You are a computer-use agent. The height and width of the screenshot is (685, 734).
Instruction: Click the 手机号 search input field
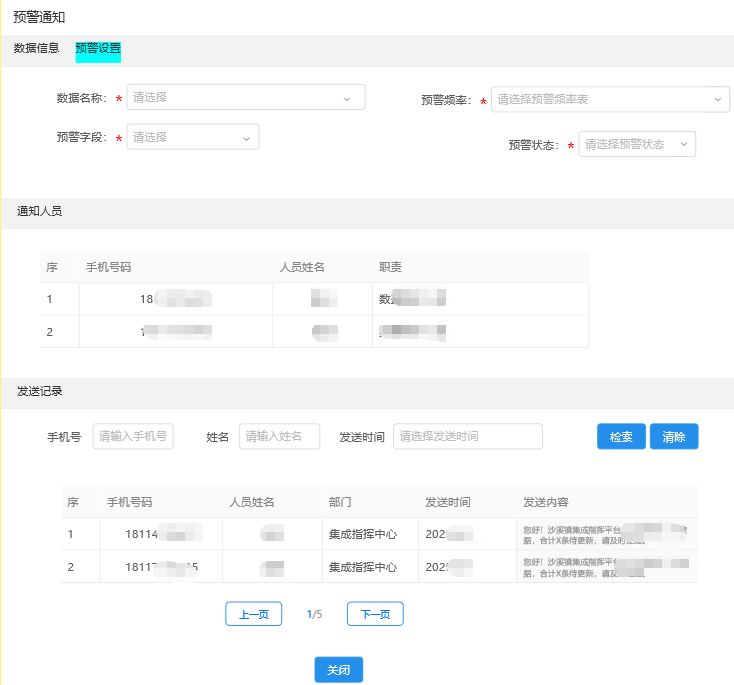133,436
